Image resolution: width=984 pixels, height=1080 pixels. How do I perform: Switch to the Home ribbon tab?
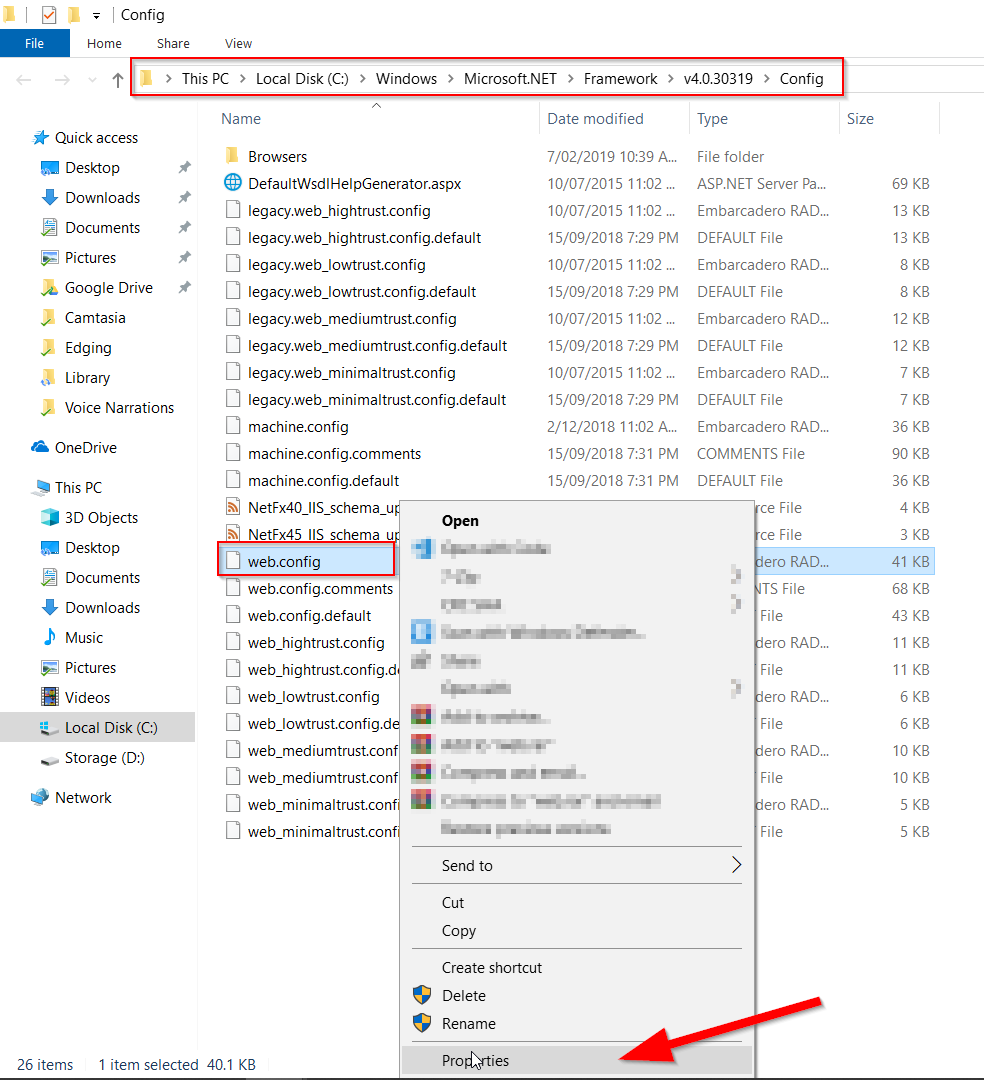(104, 43)
